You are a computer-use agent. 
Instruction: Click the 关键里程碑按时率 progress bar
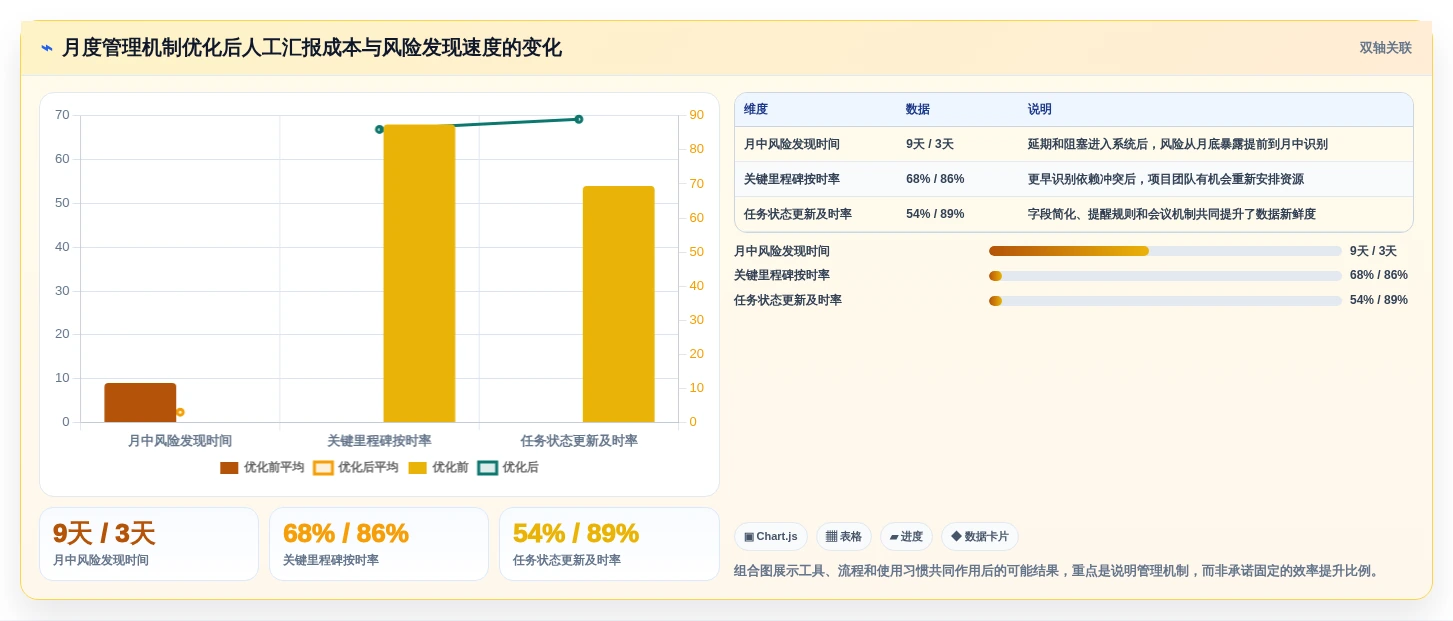[1165, 276]
